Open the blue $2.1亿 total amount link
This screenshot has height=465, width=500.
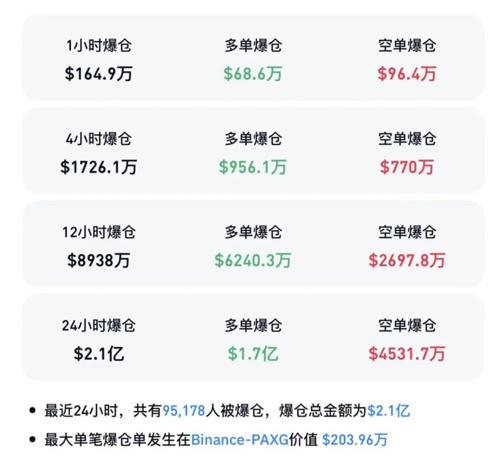coord(389,410)
